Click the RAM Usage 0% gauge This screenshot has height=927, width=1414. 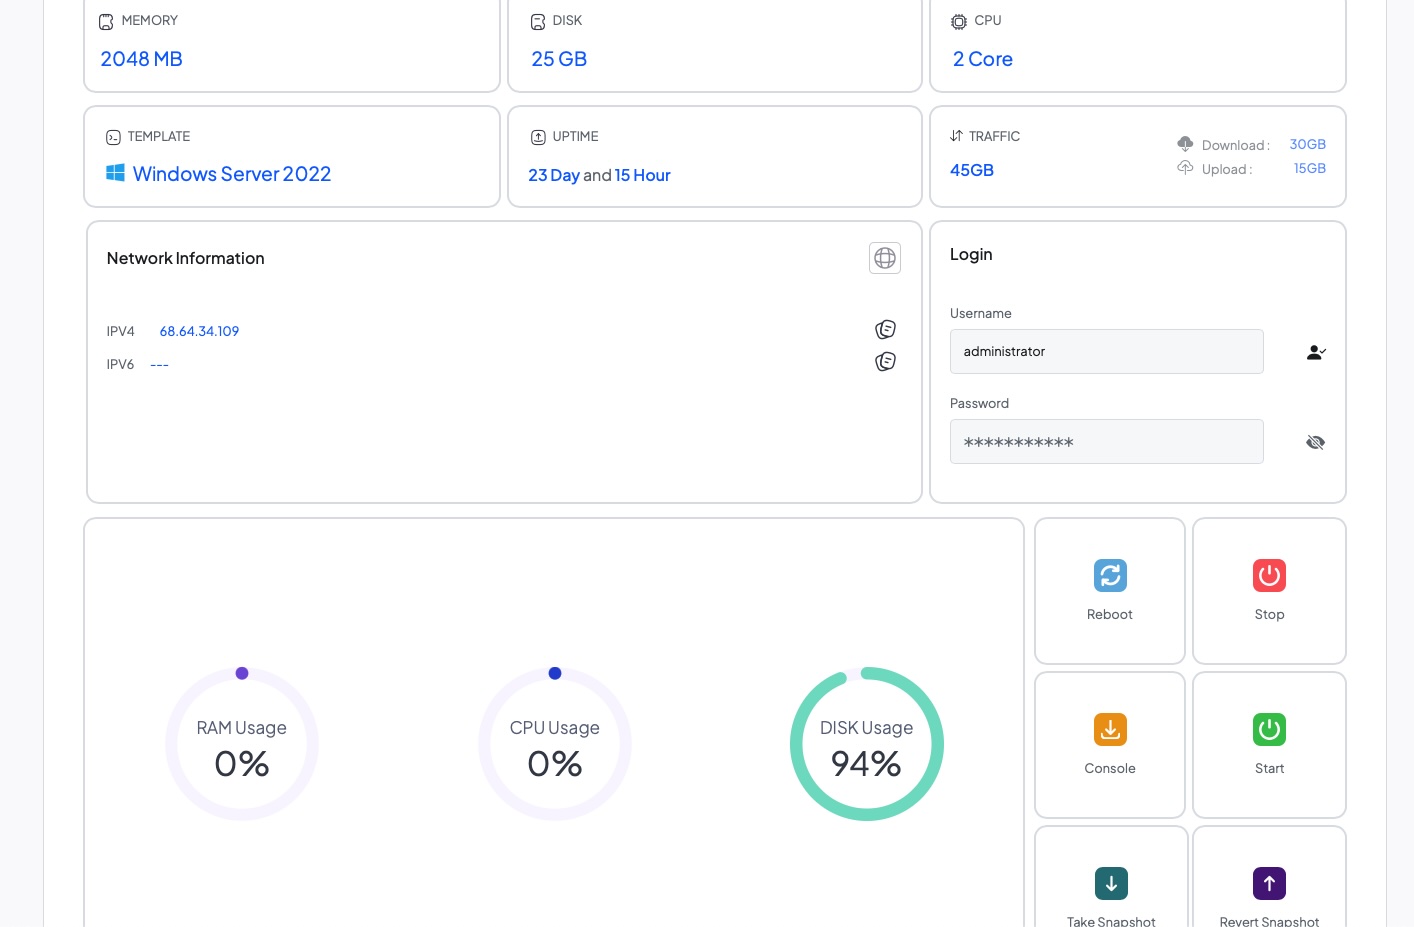pyautogui.click(x=242, y=744)
